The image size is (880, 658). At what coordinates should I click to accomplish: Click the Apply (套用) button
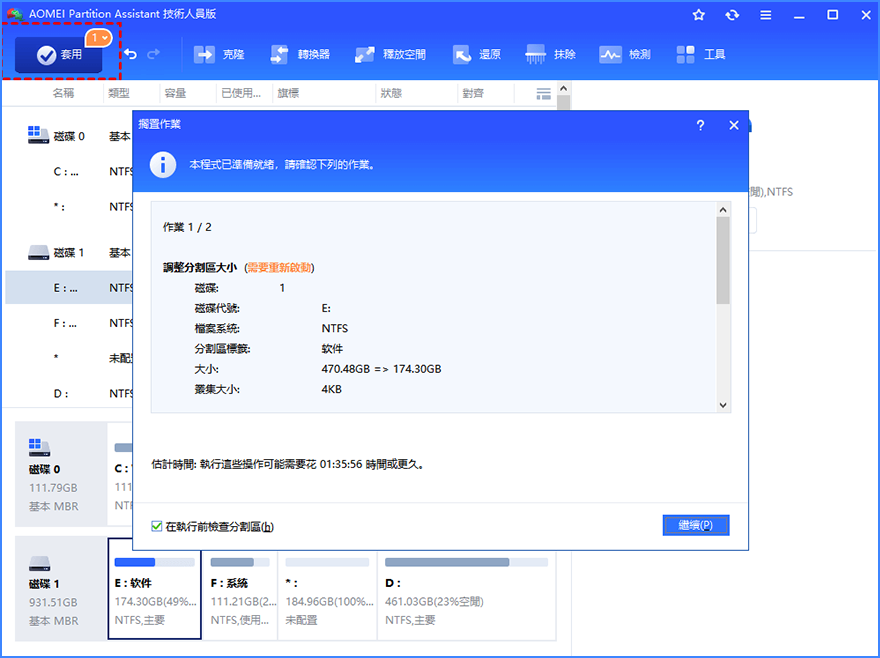58,55
